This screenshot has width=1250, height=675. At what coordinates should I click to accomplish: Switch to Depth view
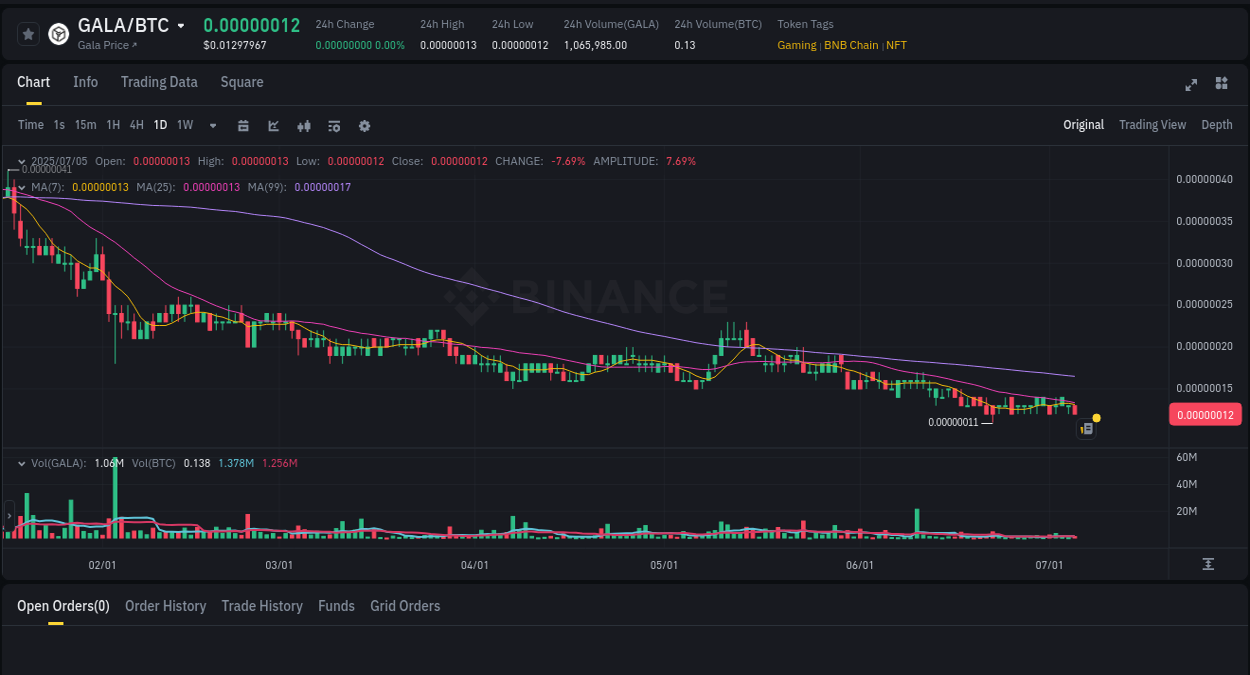[1217, 125]
